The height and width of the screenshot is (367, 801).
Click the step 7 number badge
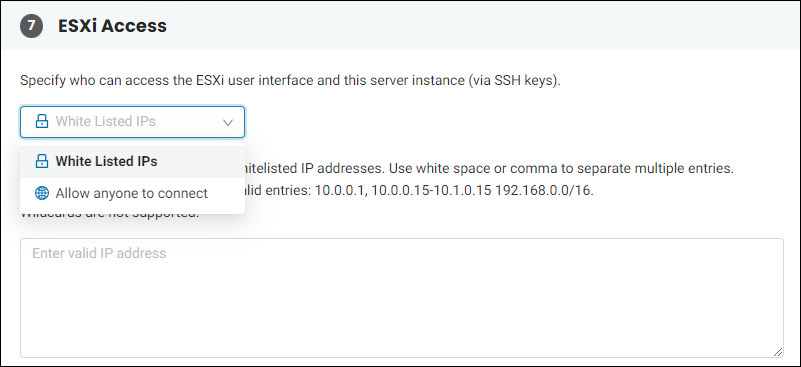[31, 26]
